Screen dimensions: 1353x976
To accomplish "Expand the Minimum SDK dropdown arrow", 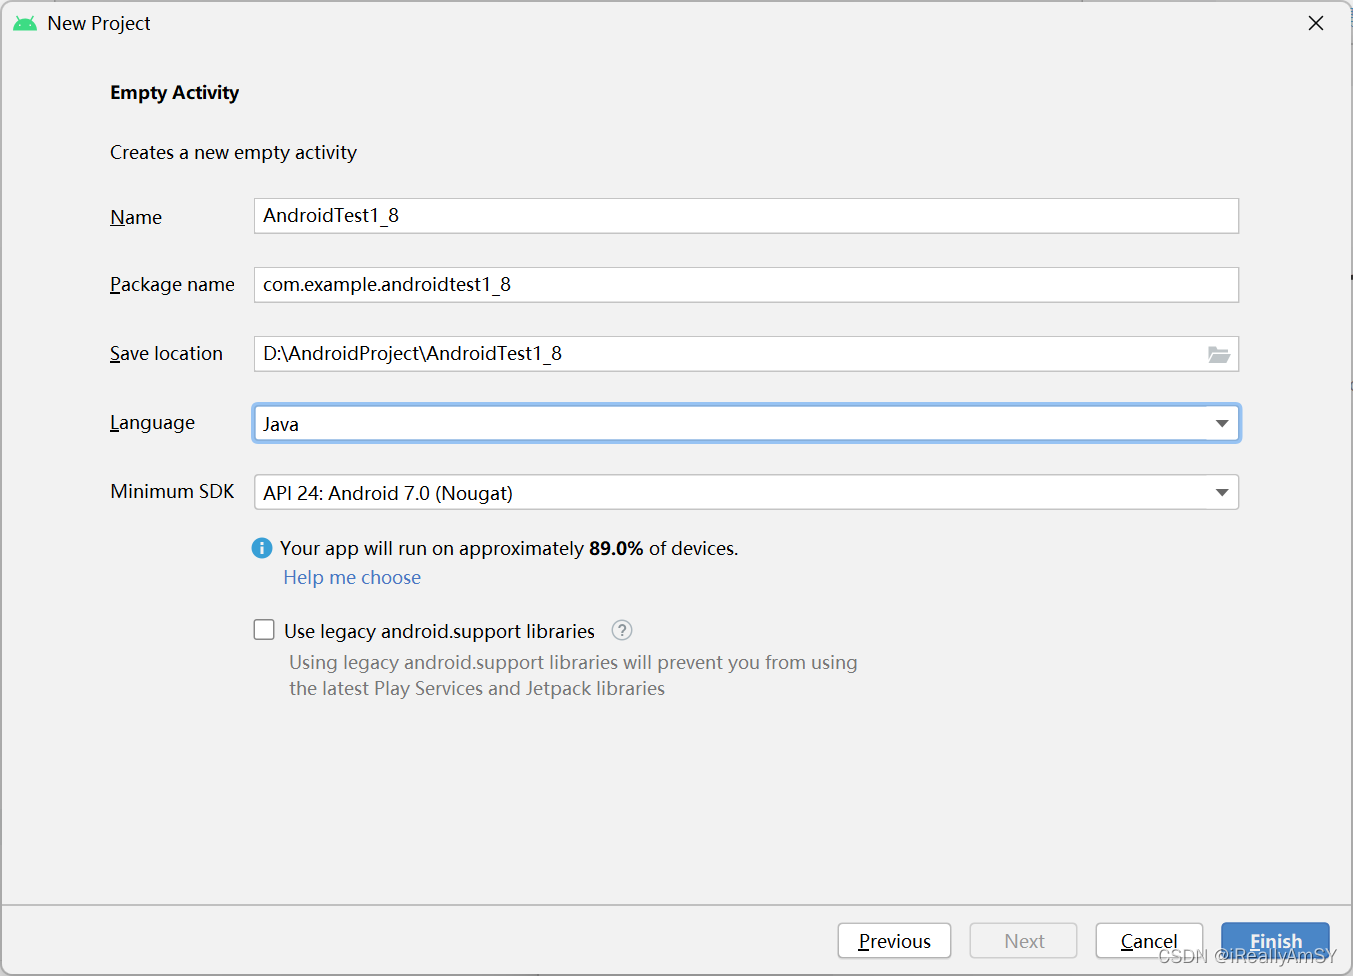I will click(1221, 492).
